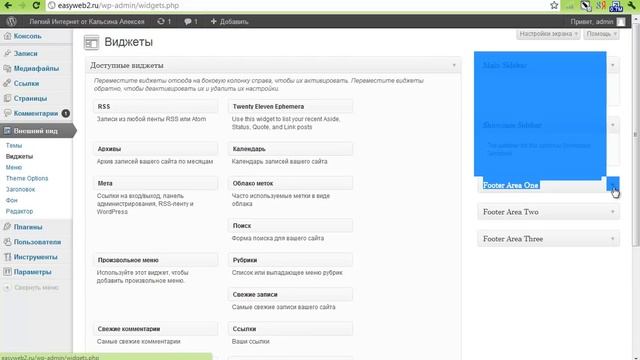This screenshot has height=360, width=640.
Task: Reload the page with refresh icon
Action: (36, 5)
